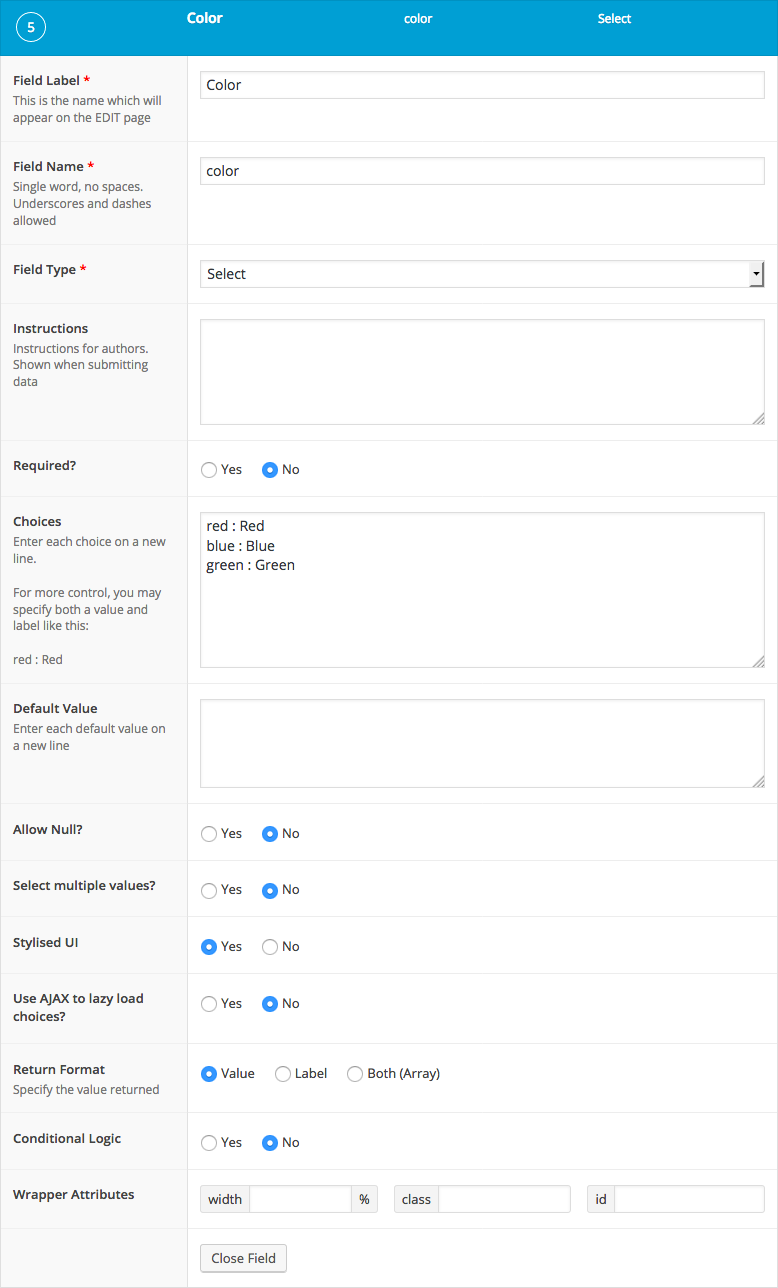Click the Select label in the header bar
The width and height of the screenshot is (778, 1288).
point(614,18)
